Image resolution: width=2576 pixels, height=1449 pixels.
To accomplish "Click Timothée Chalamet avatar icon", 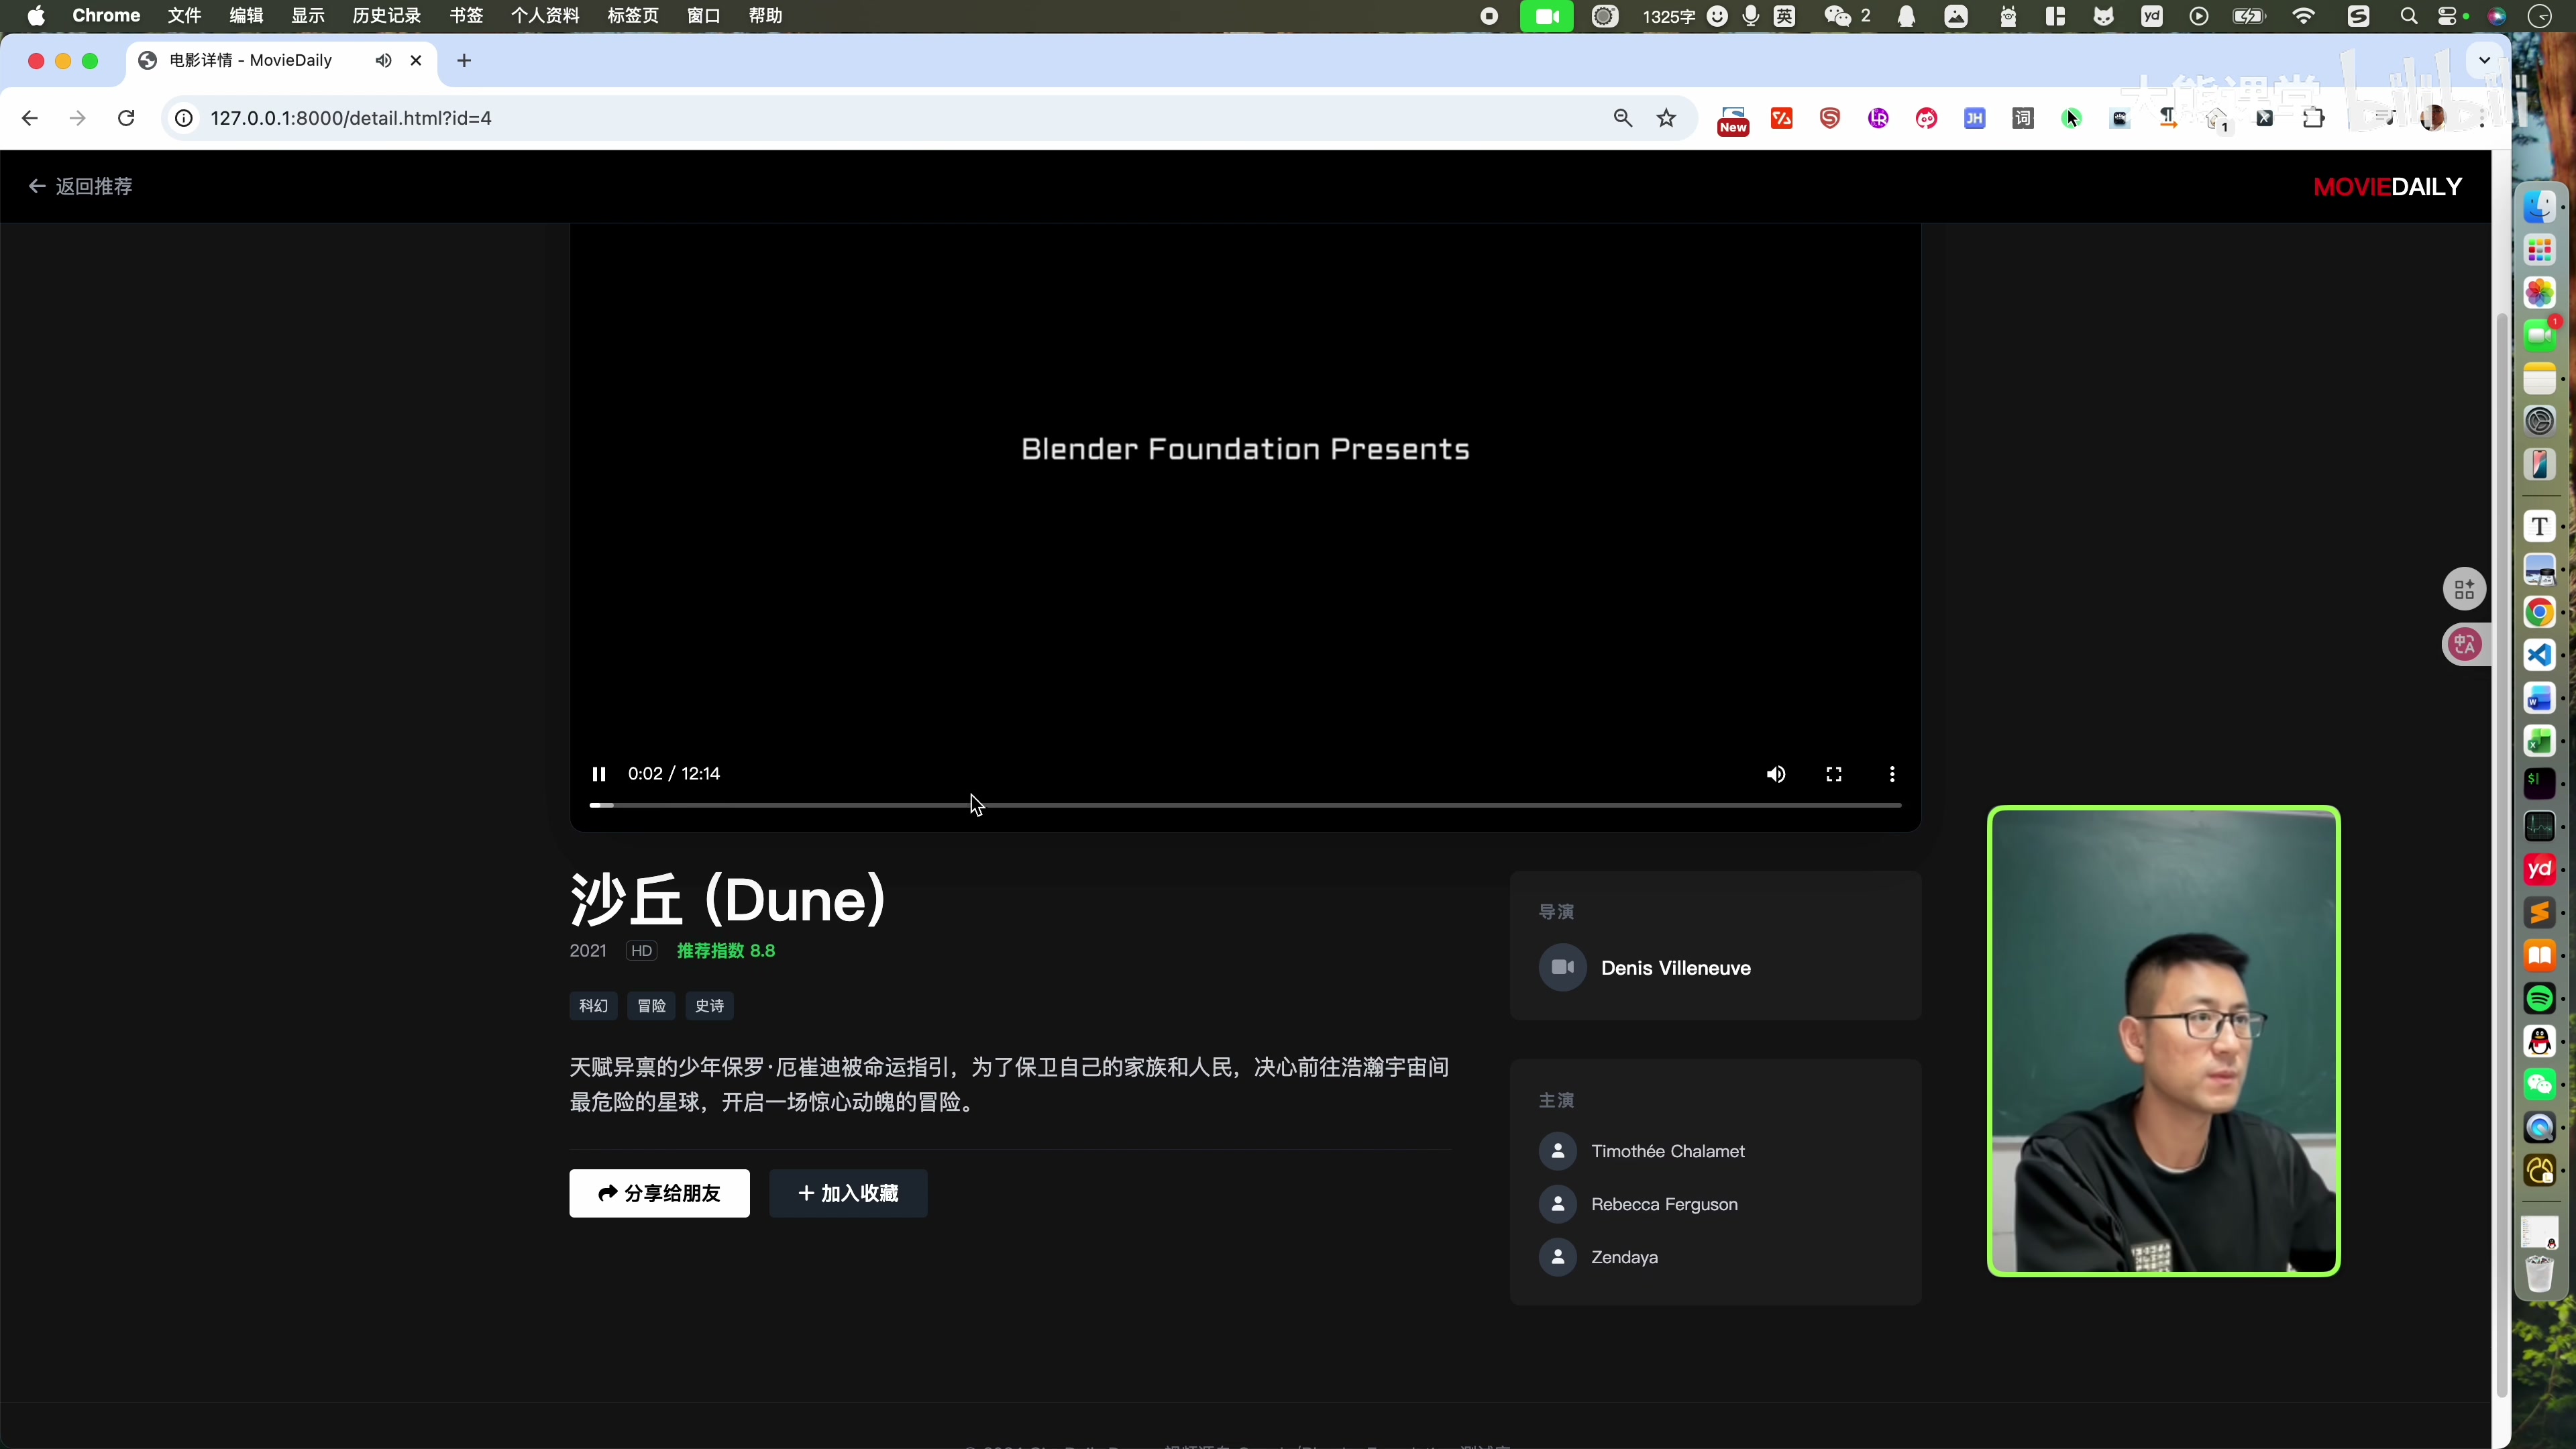I will click(1558, 1151).
